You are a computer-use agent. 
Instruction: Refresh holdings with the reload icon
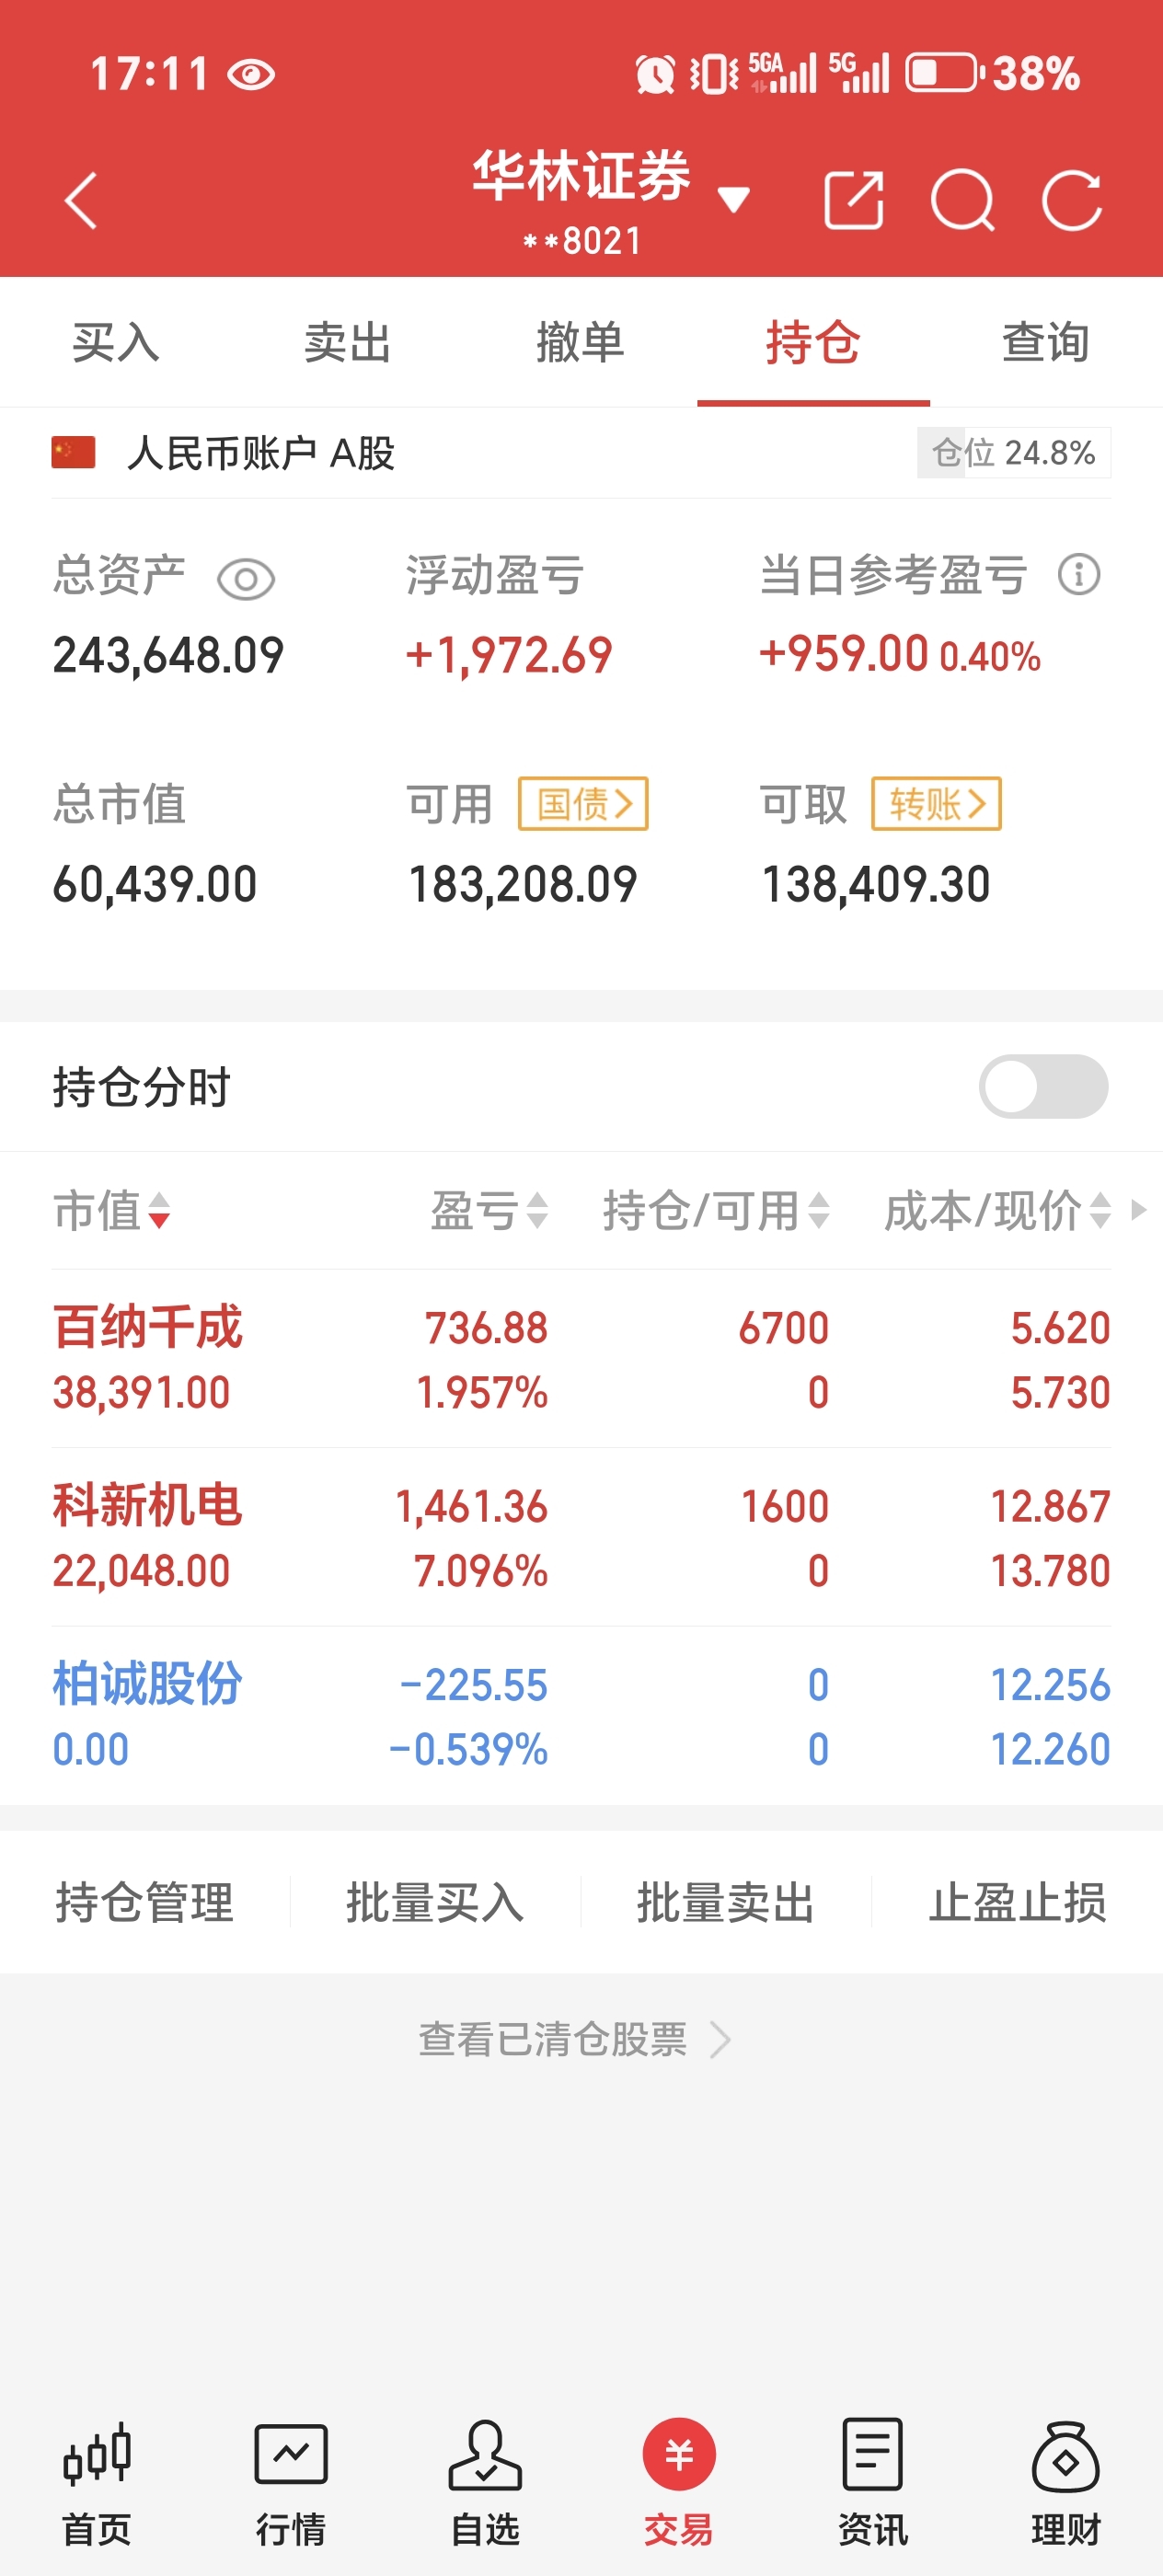tap(1072, 201)
